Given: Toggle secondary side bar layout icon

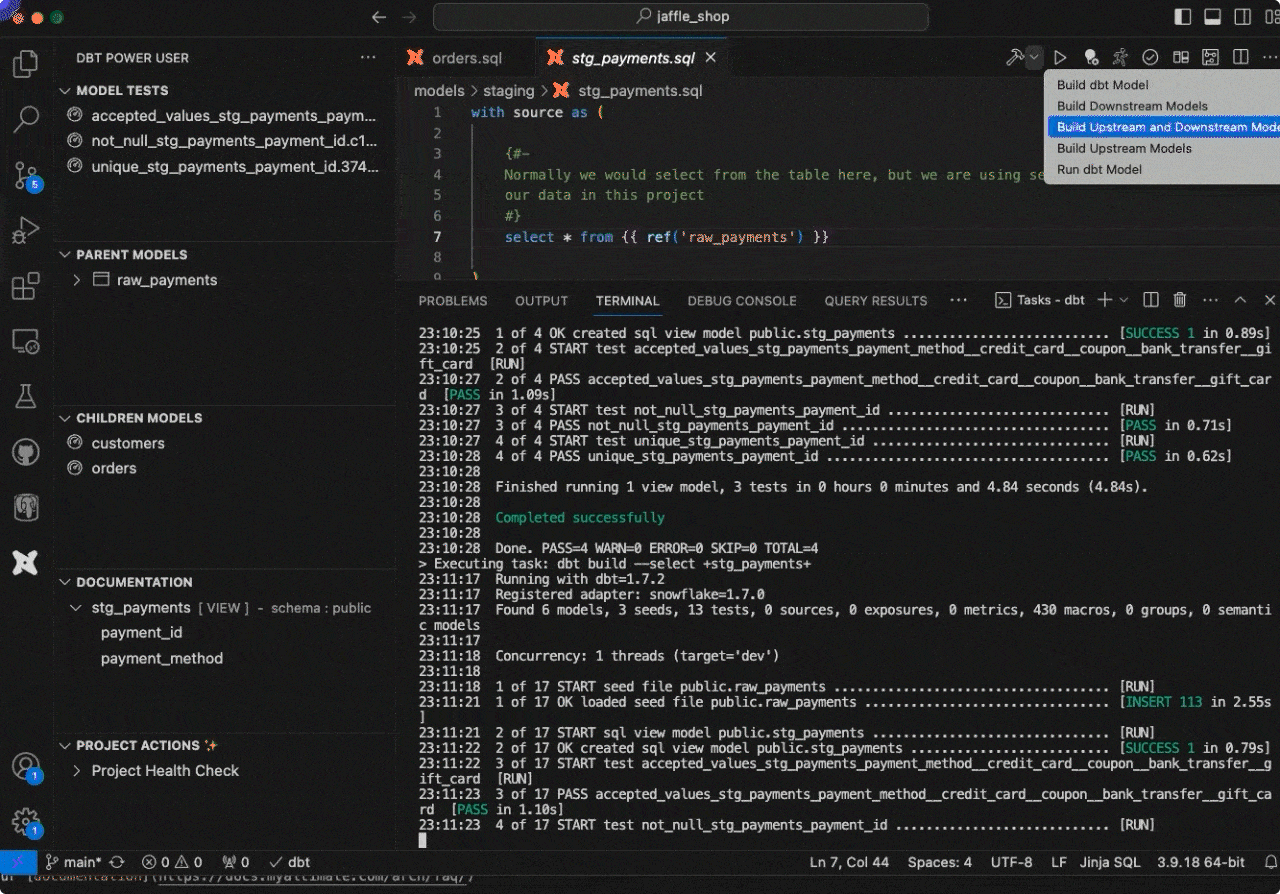Looking at the screenshot, I should click(x=1241, y=17).
